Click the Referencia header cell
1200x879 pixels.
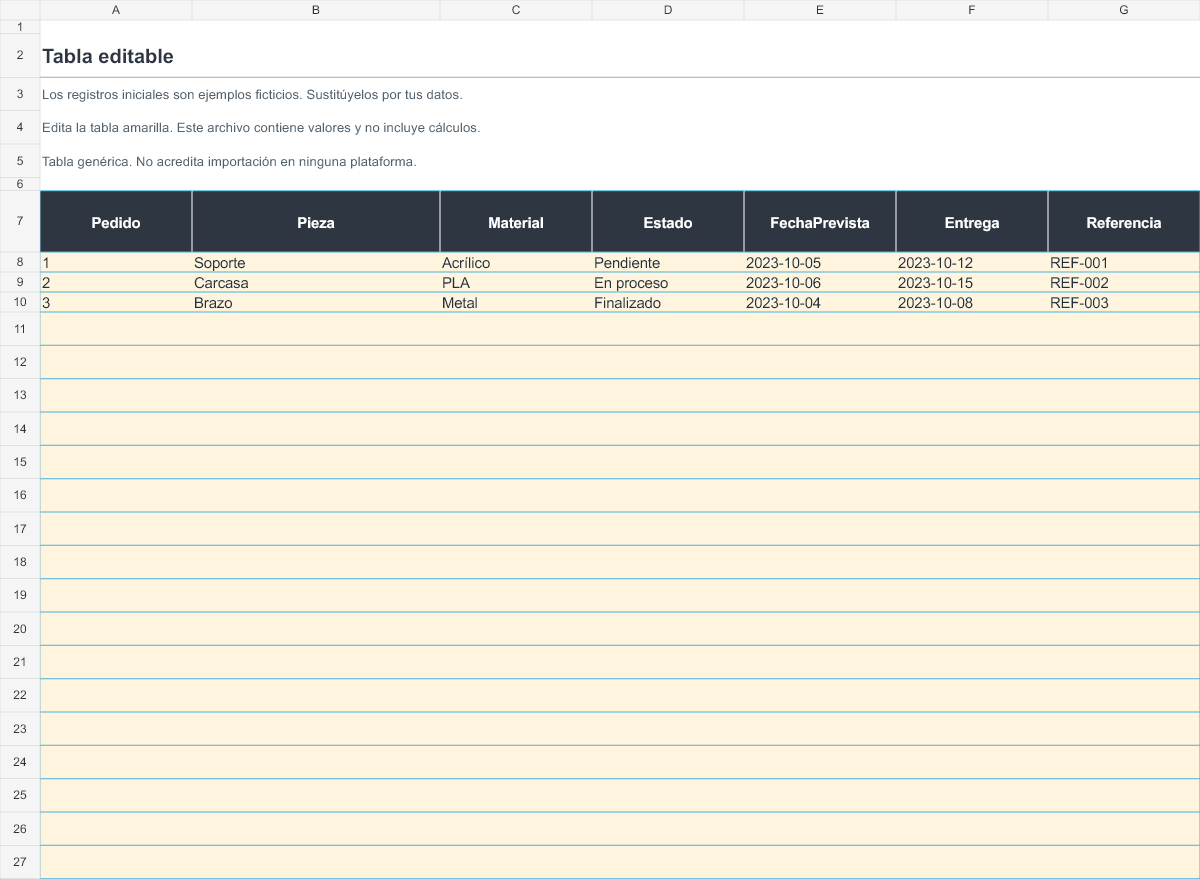point(1124,222)
